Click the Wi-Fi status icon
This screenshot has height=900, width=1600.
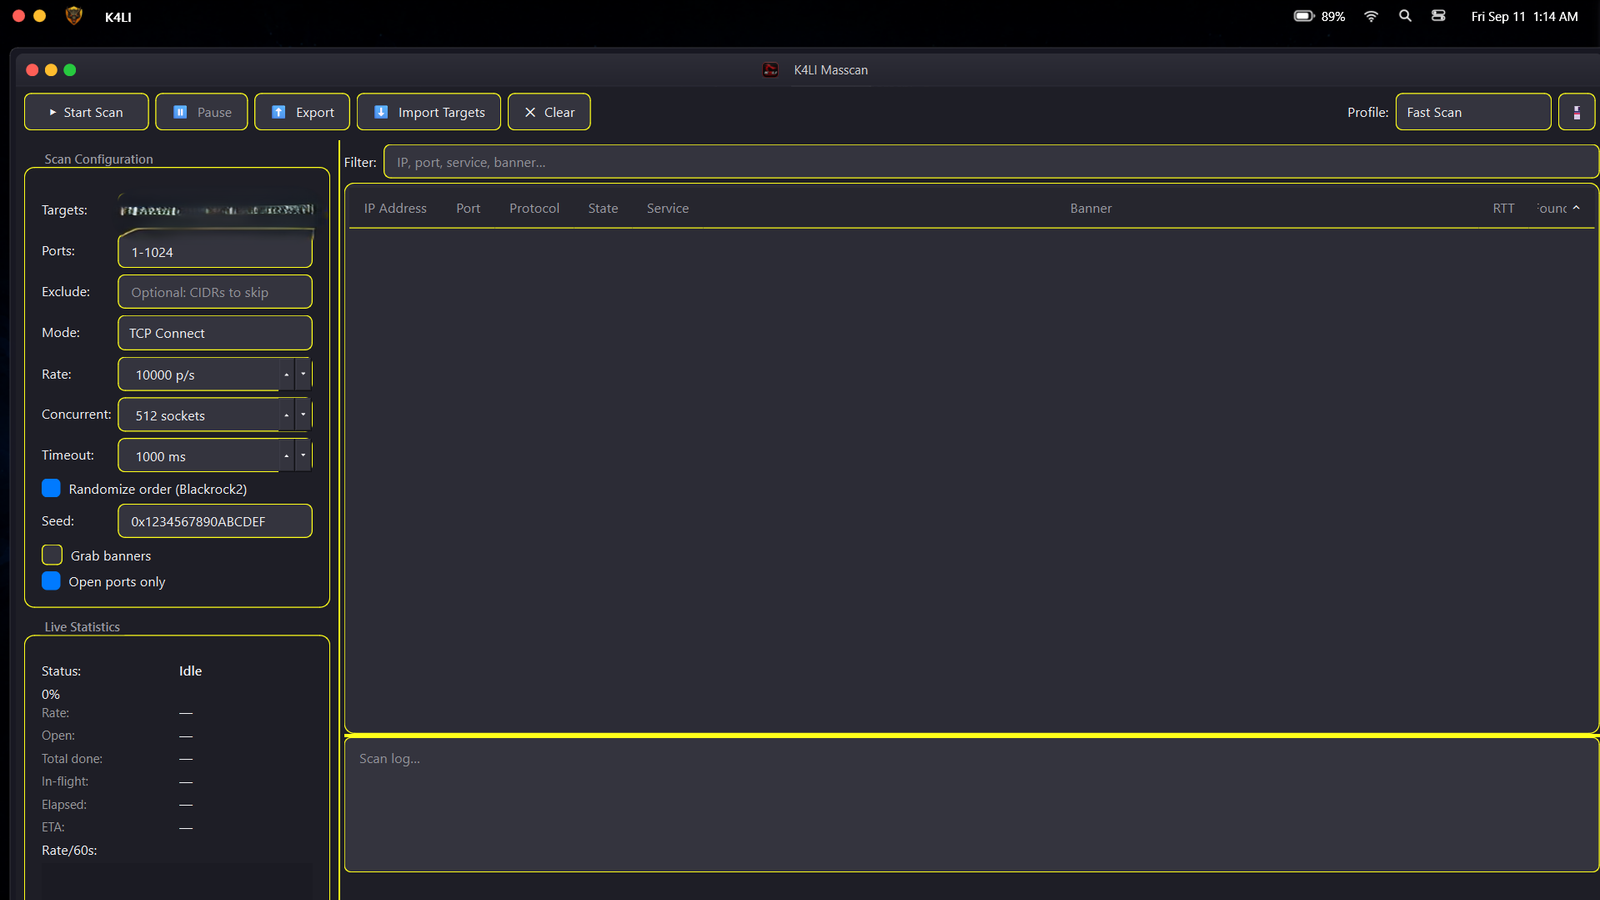[1371, 16]
